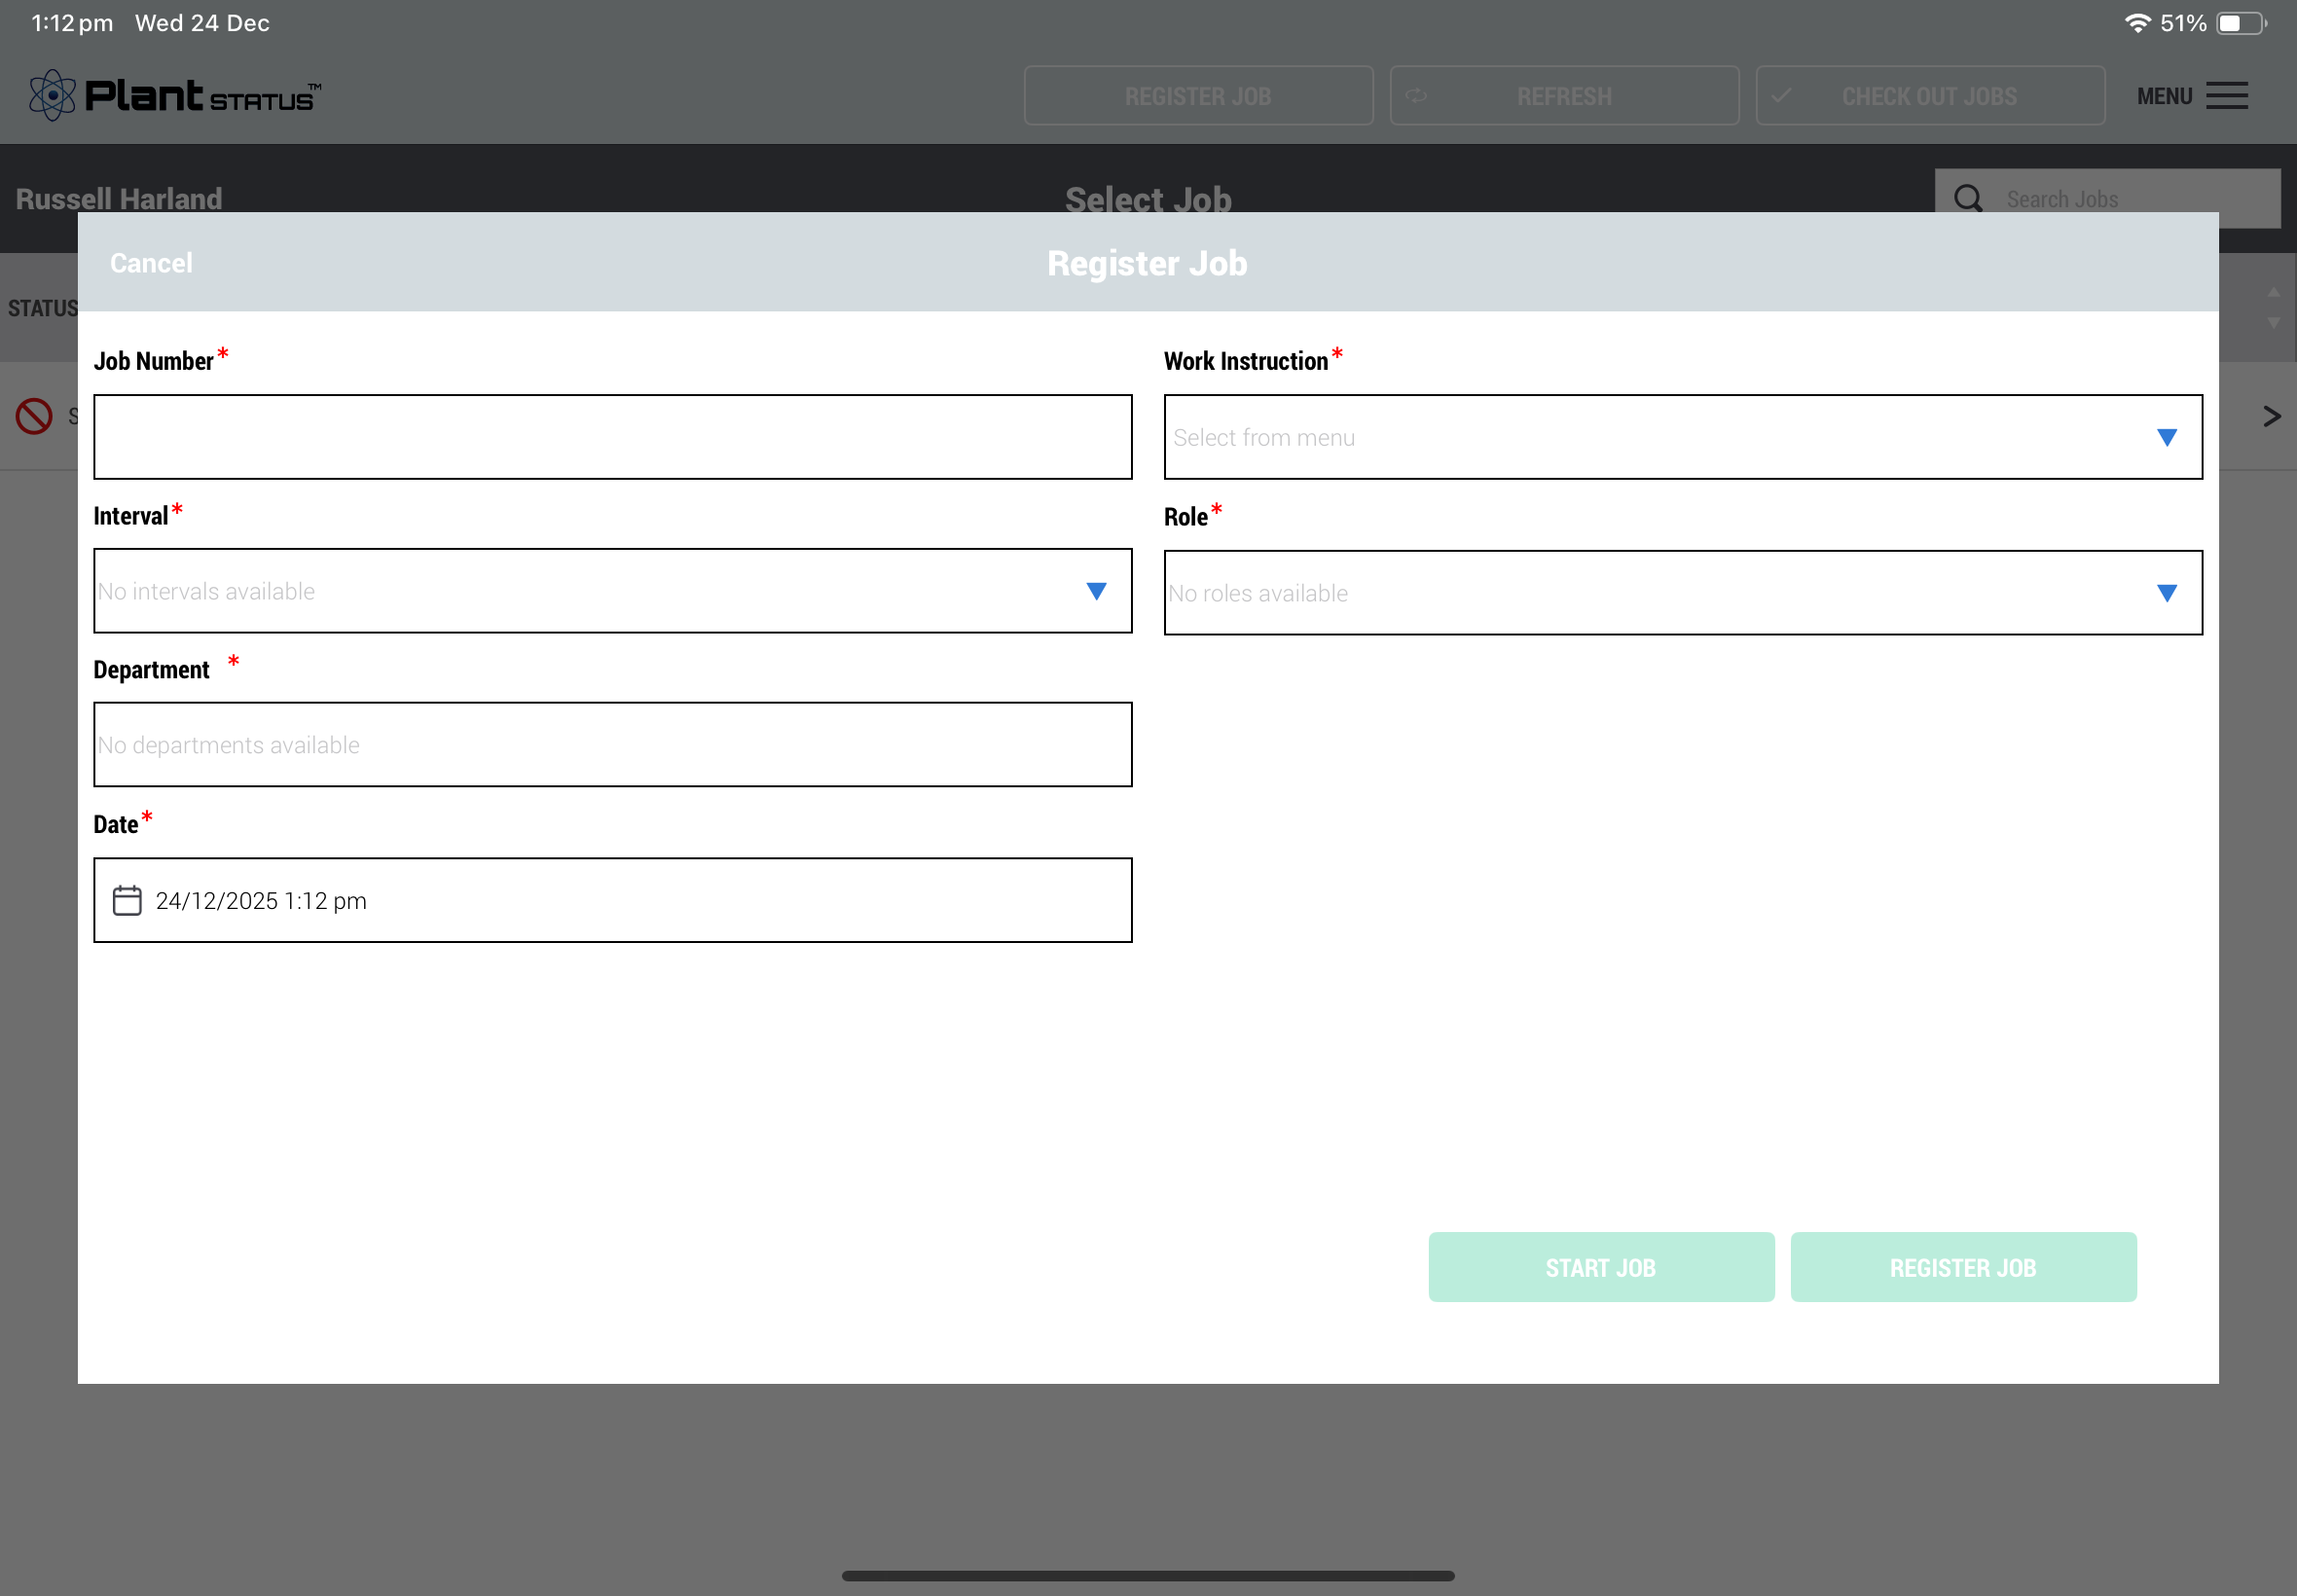Click into the Job Number field
This screenshot has height=1596, width=2297.
(x=612, y=437)
